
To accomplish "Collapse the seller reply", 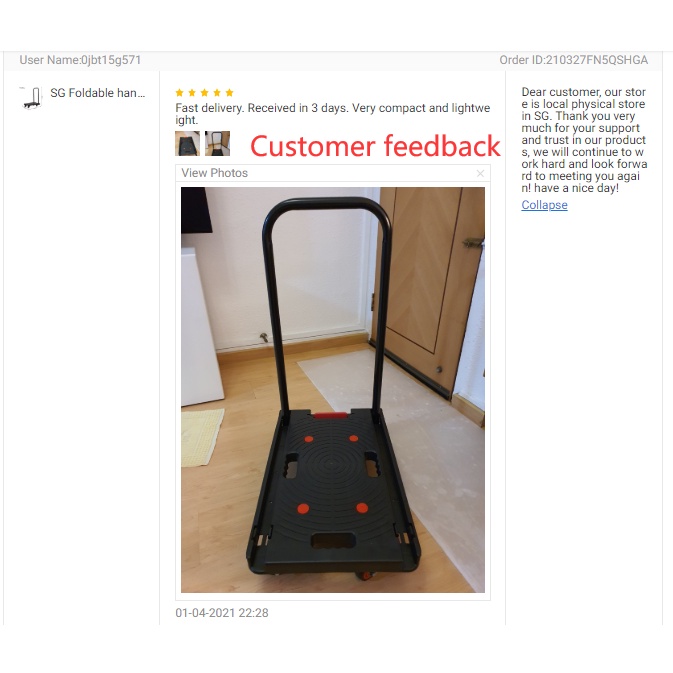I will tap(544, 205).
